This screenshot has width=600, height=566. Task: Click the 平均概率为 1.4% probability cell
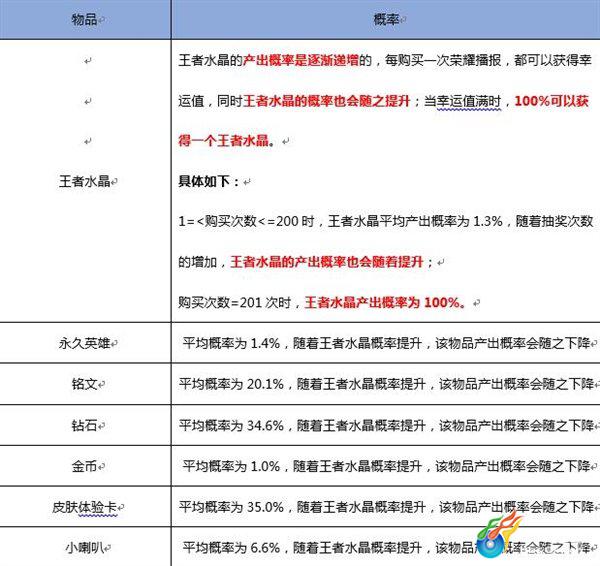[x=386, y=343]
